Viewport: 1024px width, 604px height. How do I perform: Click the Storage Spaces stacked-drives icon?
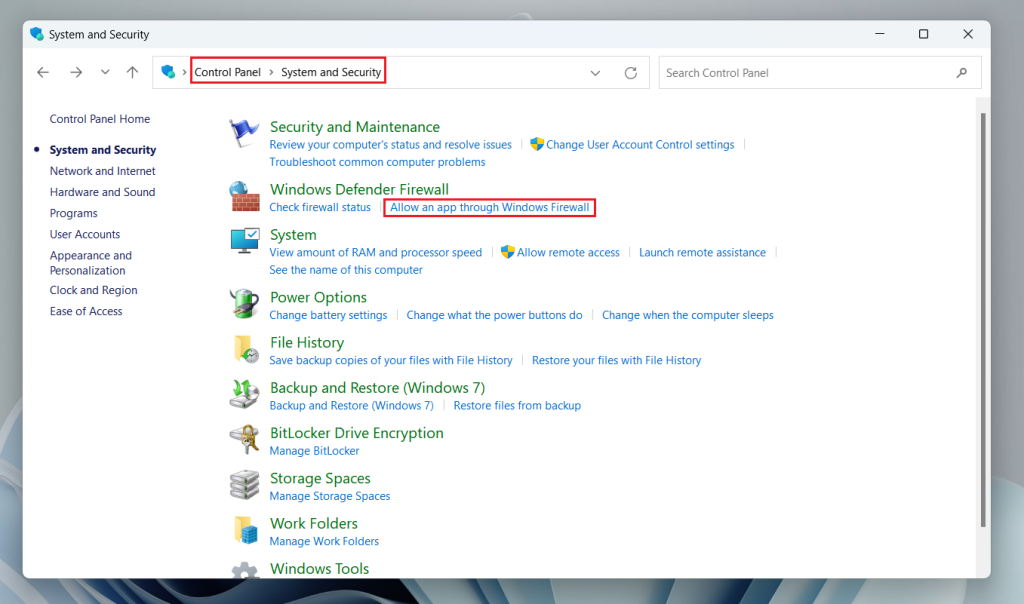tap(243, 485)
